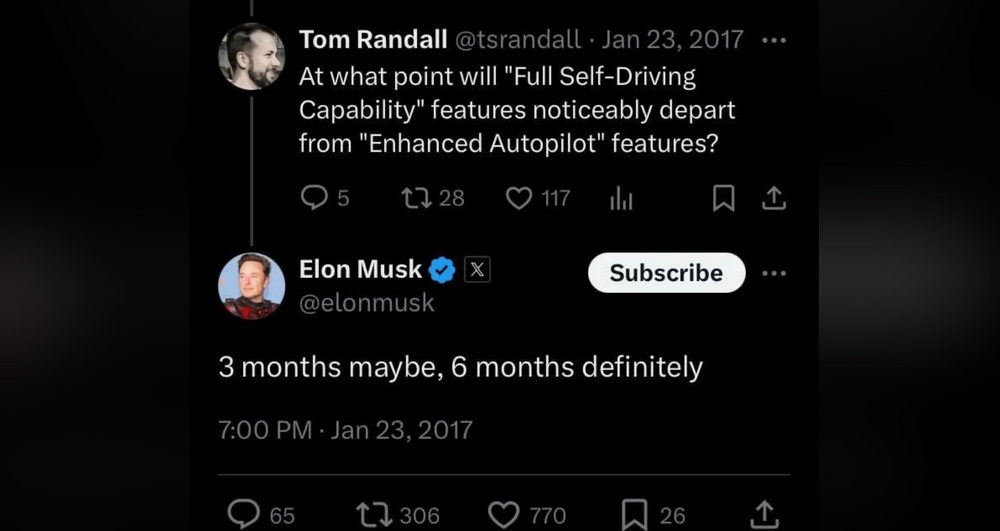Open the 7:00 PM Jan 23, 2017 timestamp
This screenshot has width=1000, height=531.
tap(345, 430)
